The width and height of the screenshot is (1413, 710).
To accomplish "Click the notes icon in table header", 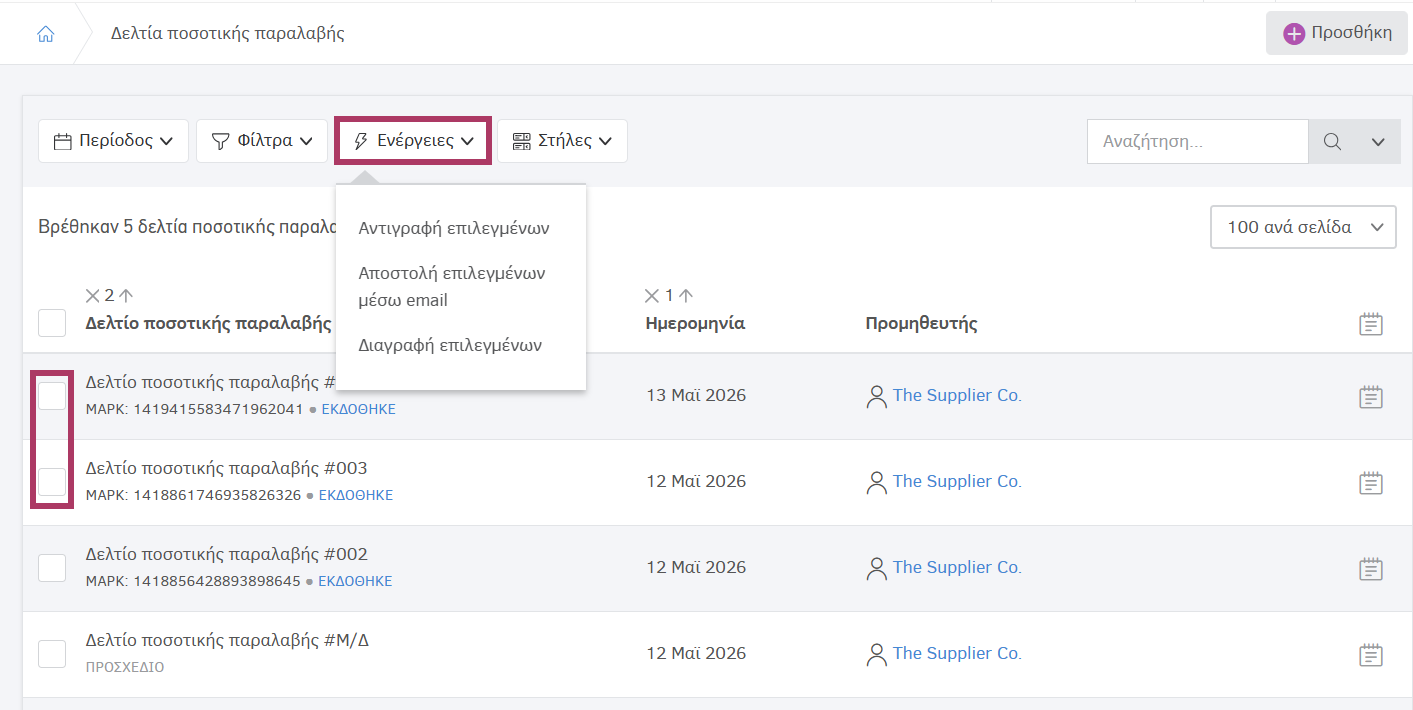I will tap(1371, 323).
